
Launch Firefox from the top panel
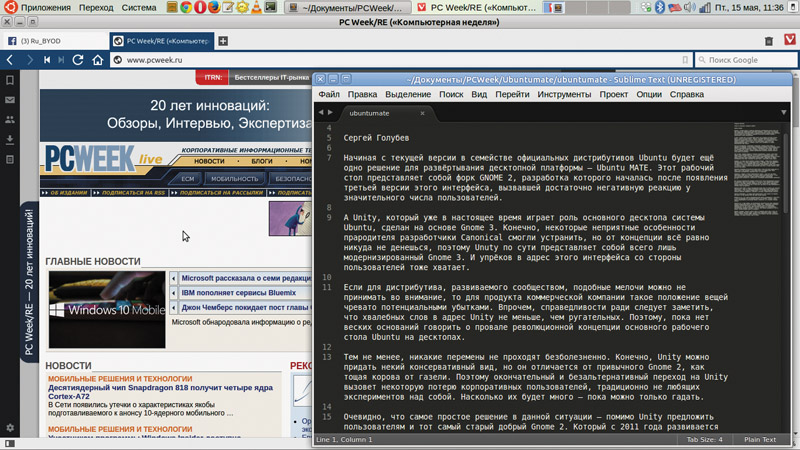214,7
